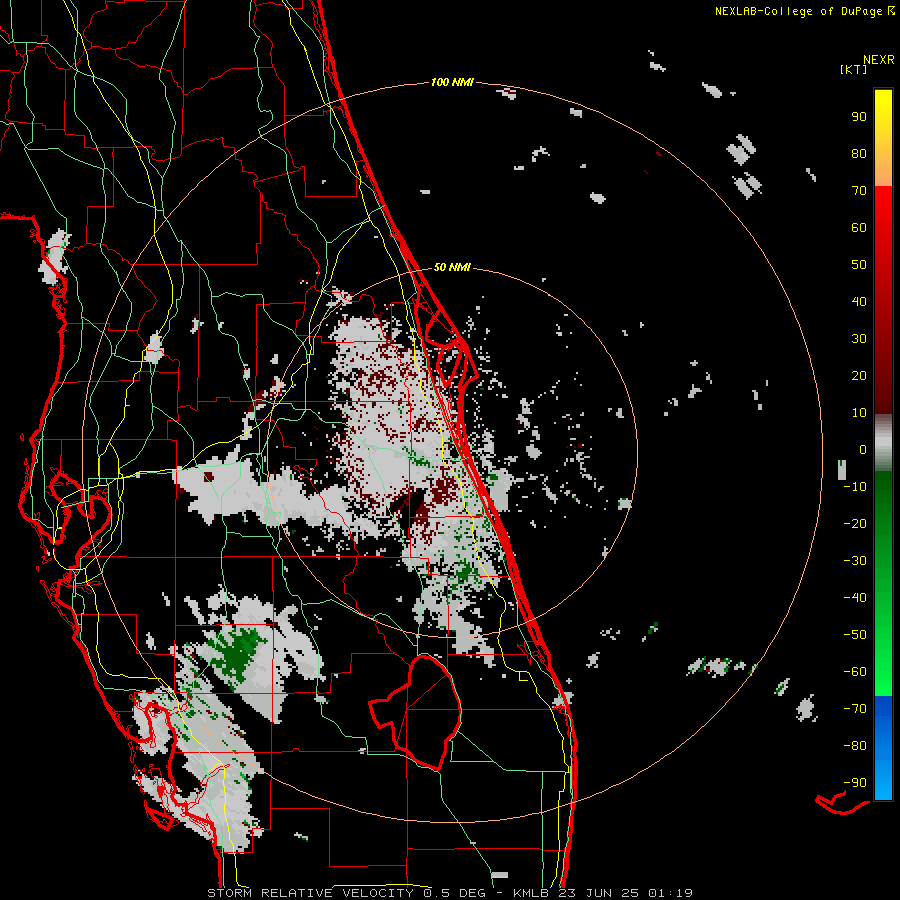Screen dimensions: 900x900
Task: Select the -90 scale label
Action: click(855, 783)
